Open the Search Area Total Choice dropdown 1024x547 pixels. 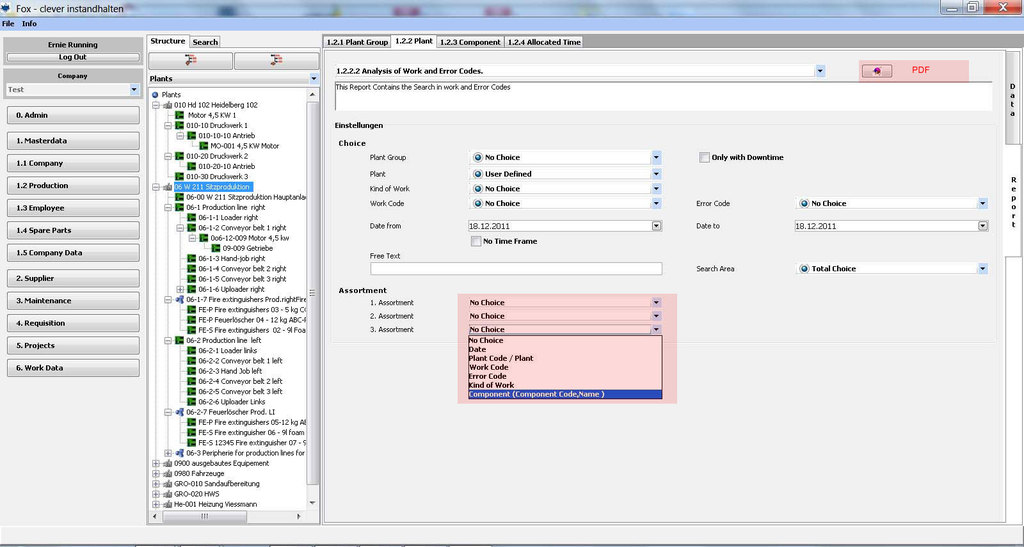pyautogui.click(x=983, y=269)
